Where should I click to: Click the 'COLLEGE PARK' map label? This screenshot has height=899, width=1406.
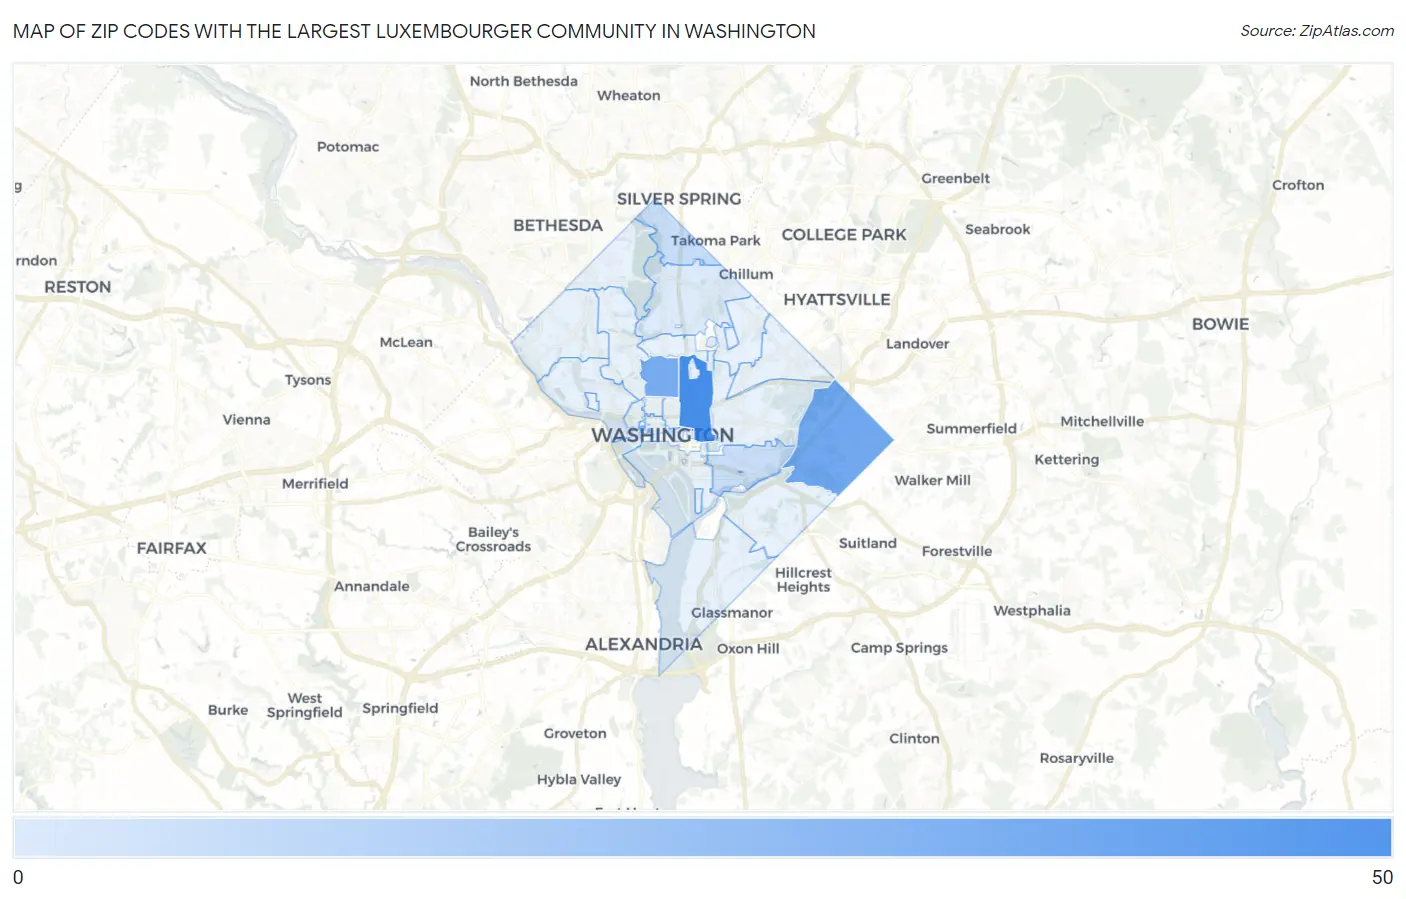pos(844,235)
